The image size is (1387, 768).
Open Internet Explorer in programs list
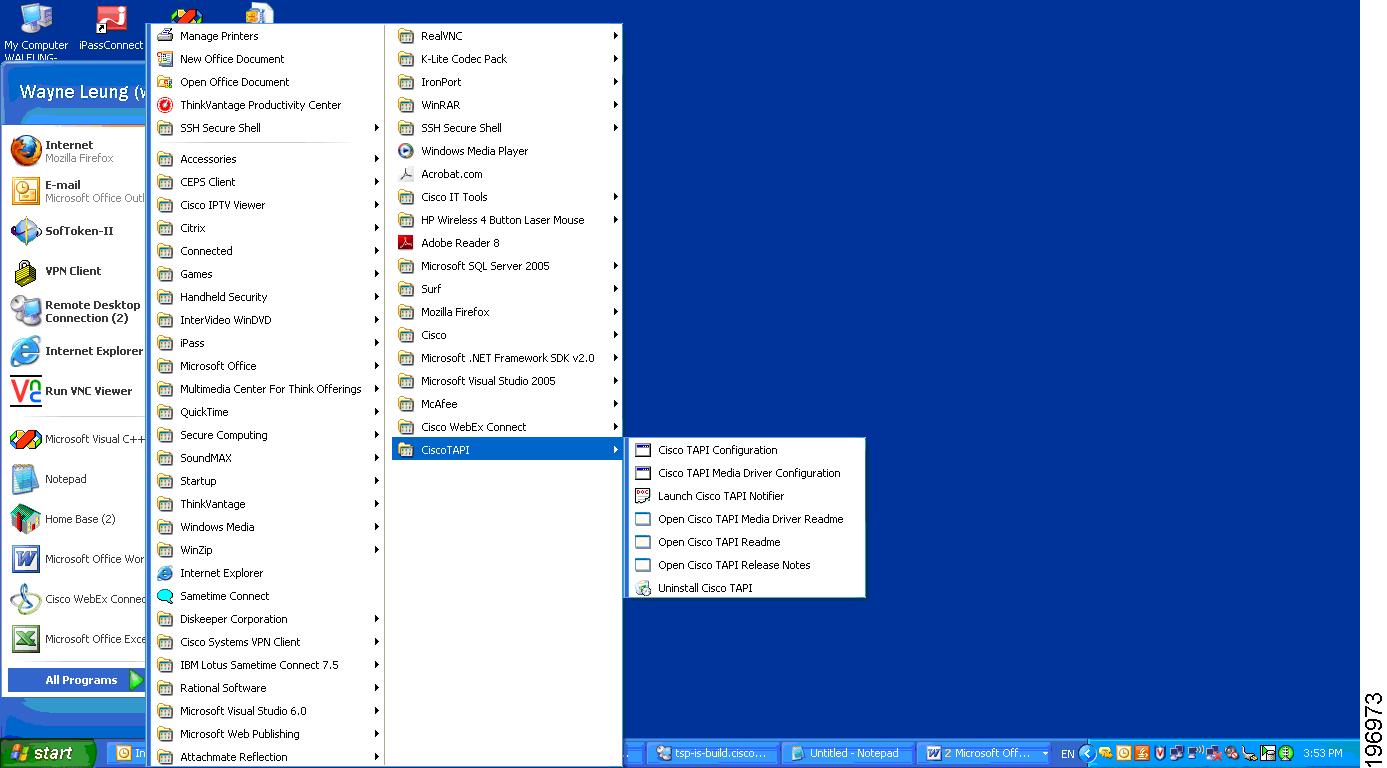[x=267, y=573]
